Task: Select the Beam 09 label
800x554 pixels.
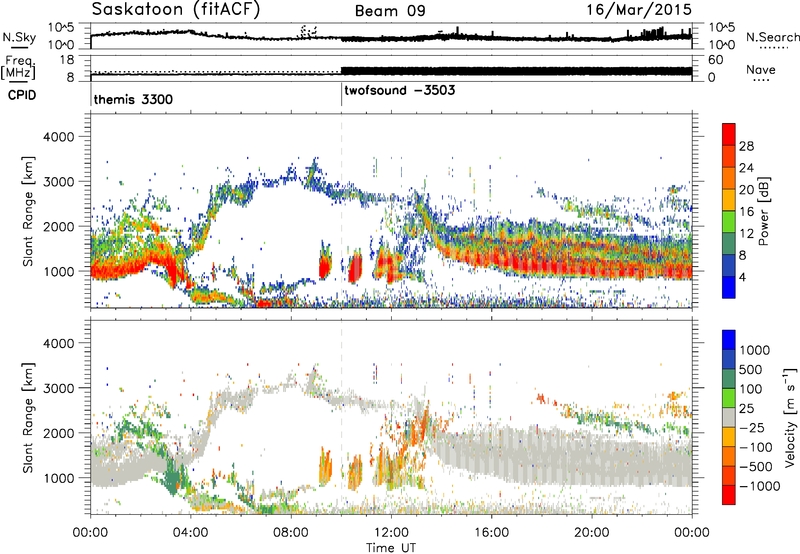Action: (390, 11)
